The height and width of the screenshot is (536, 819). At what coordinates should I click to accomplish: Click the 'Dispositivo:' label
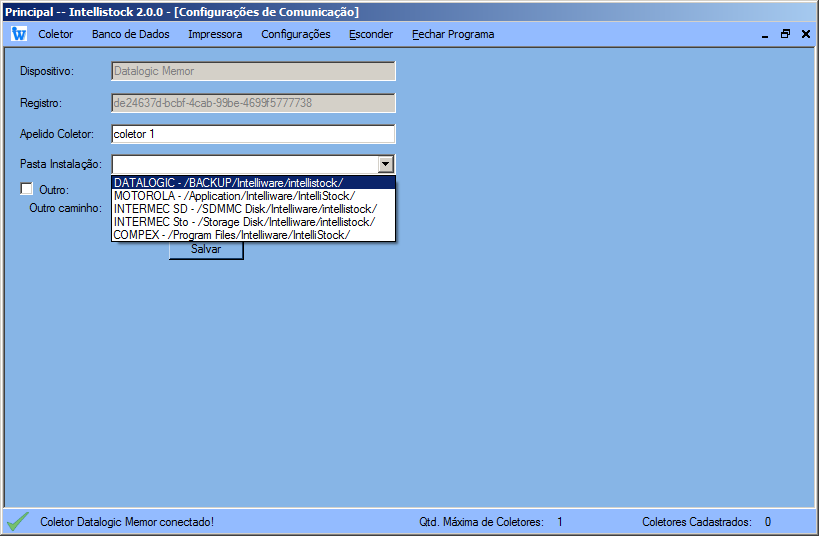[47, 71]
